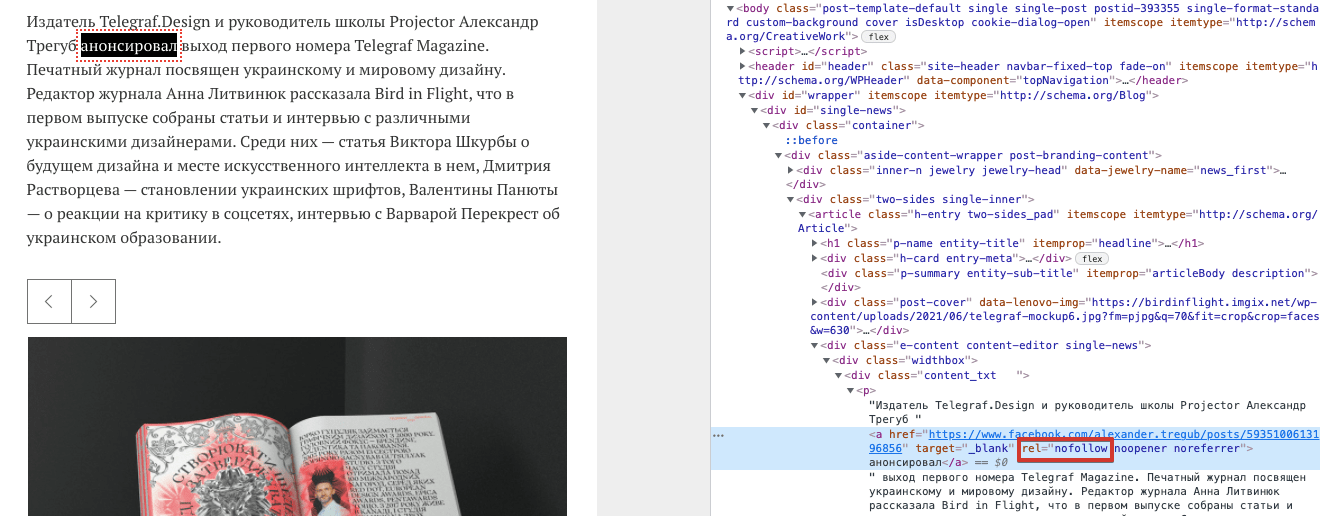Image resolution: width=1320 pixels, height=516 pixels.
Task: Open the three-dot menu beside selected node
Action: (x=717, y=436)
